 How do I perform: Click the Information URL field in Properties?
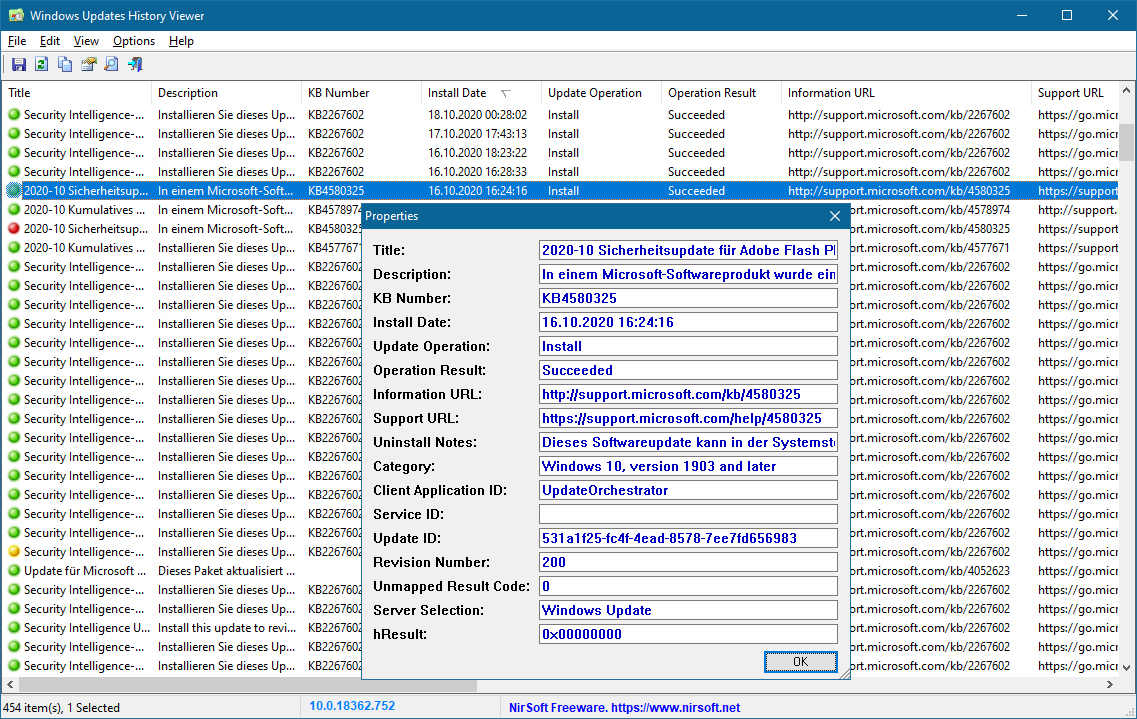coord(688,394)
